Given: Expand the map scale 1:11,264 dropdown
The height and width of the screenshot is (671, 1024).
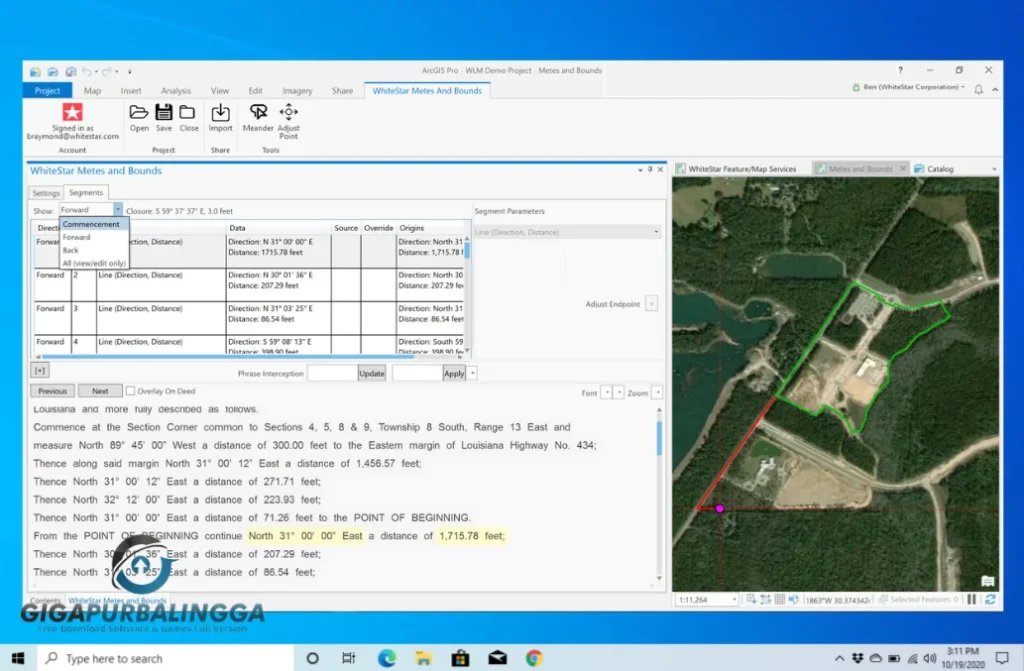Looking at the screenshot, I should pyautogui.click(x=735, y=599).
